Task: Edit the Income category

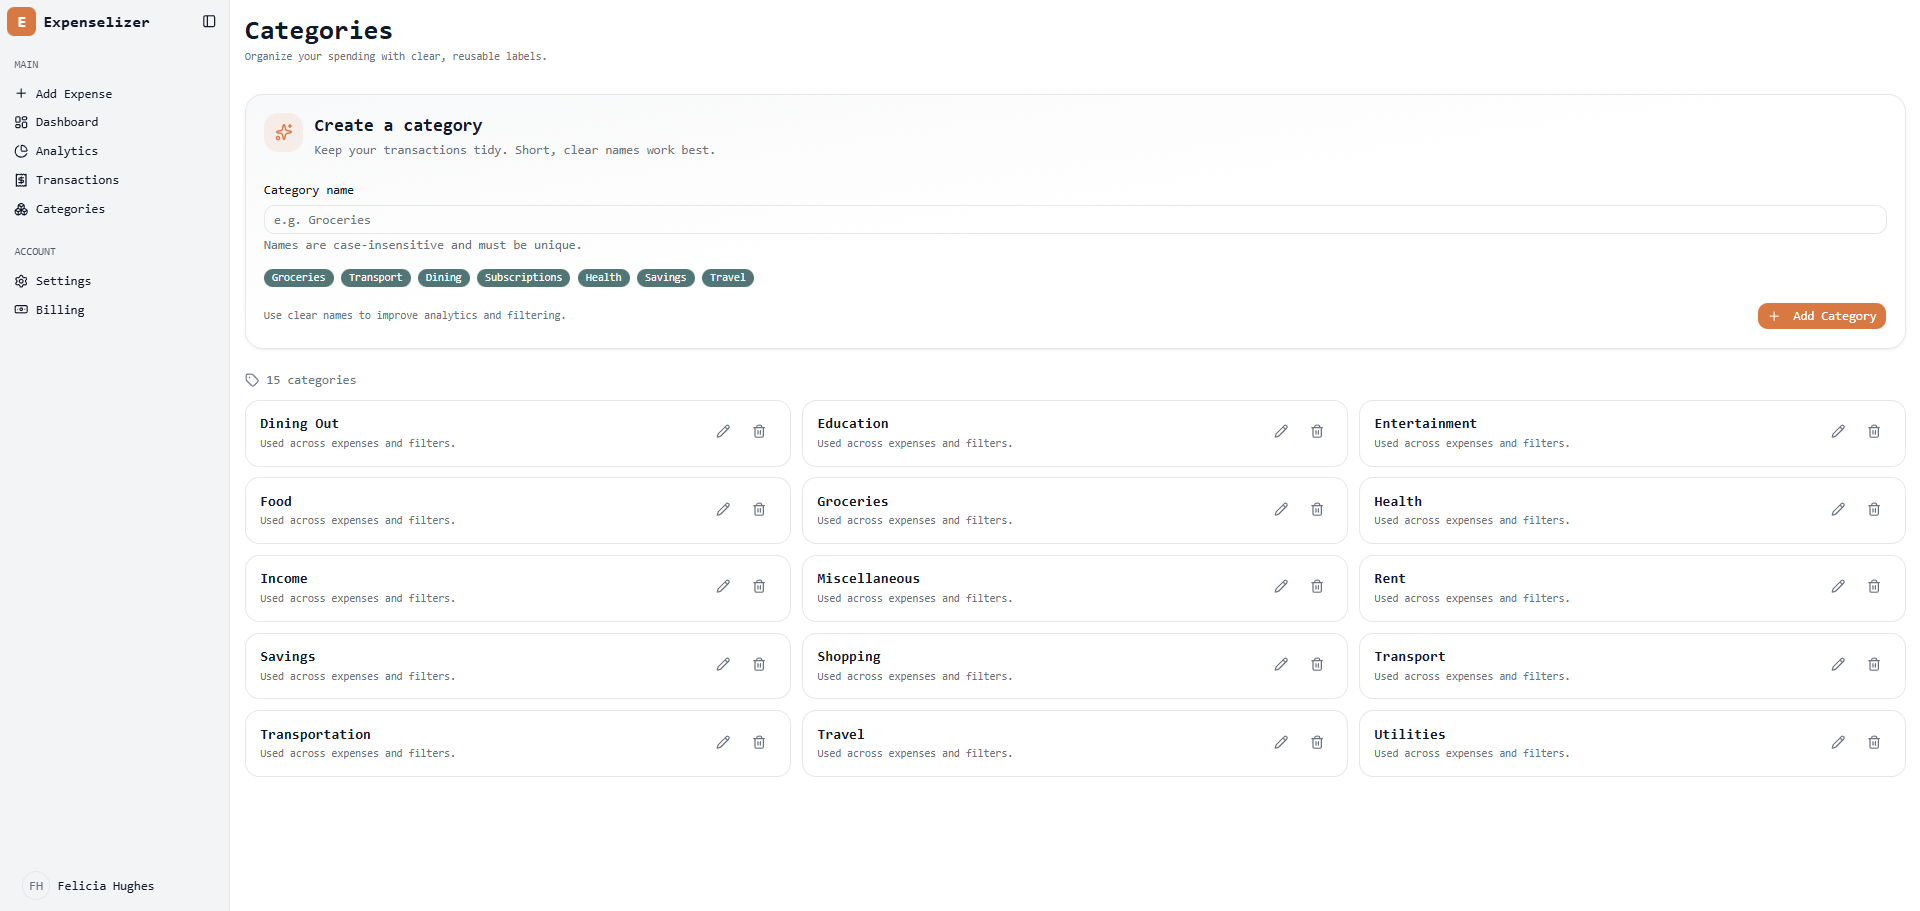Action: [723, 587]
